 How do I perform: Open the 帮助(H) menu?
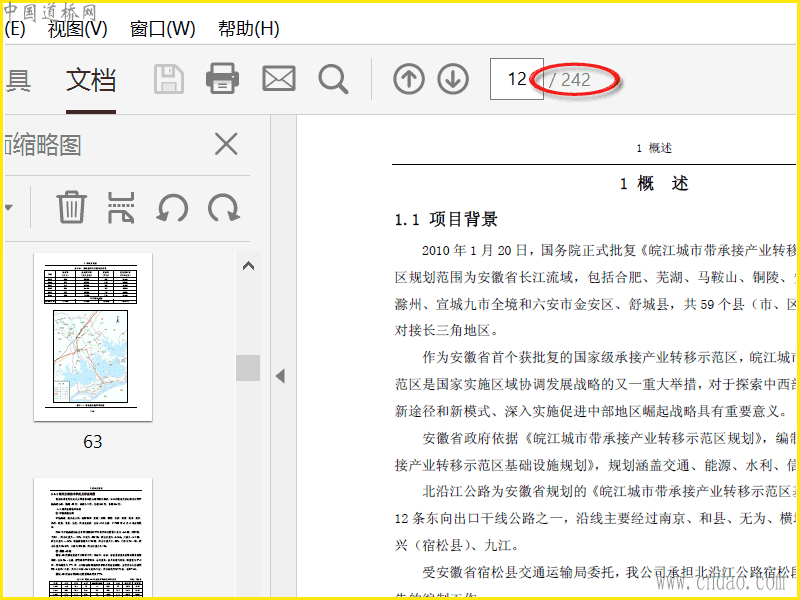pyautogui.click(x=248, y=29)
